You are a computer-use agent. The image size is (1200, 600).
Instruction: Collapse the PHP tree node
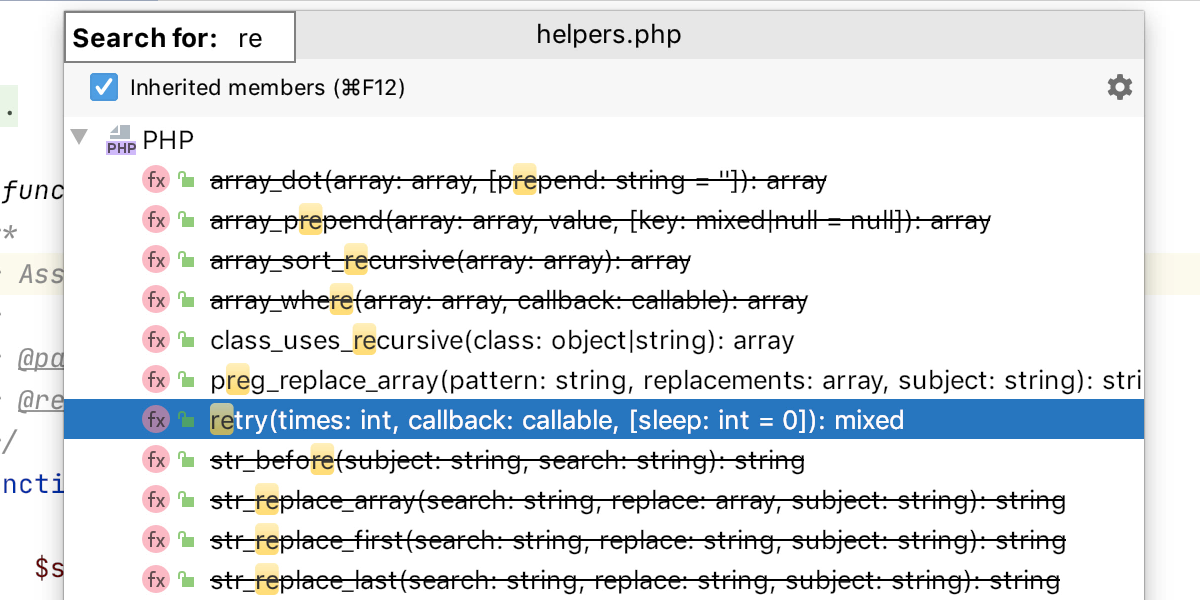point(80,136)
